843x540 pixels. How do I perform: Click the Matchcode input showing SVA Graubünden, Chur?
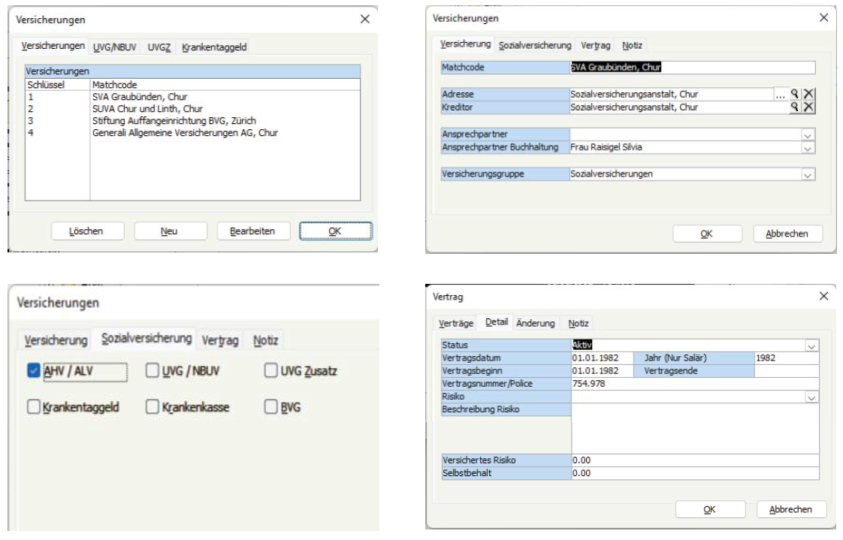pos(692,67)
